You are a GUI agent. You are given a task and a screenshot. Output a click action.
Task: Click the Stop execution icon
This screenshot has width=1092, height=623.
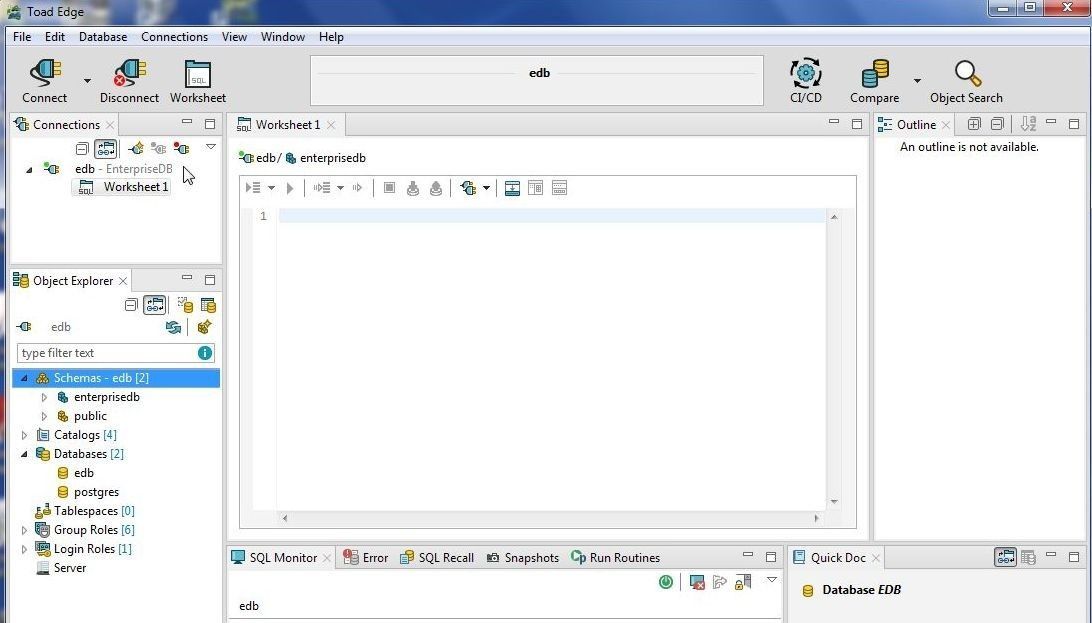pos(389,188)
